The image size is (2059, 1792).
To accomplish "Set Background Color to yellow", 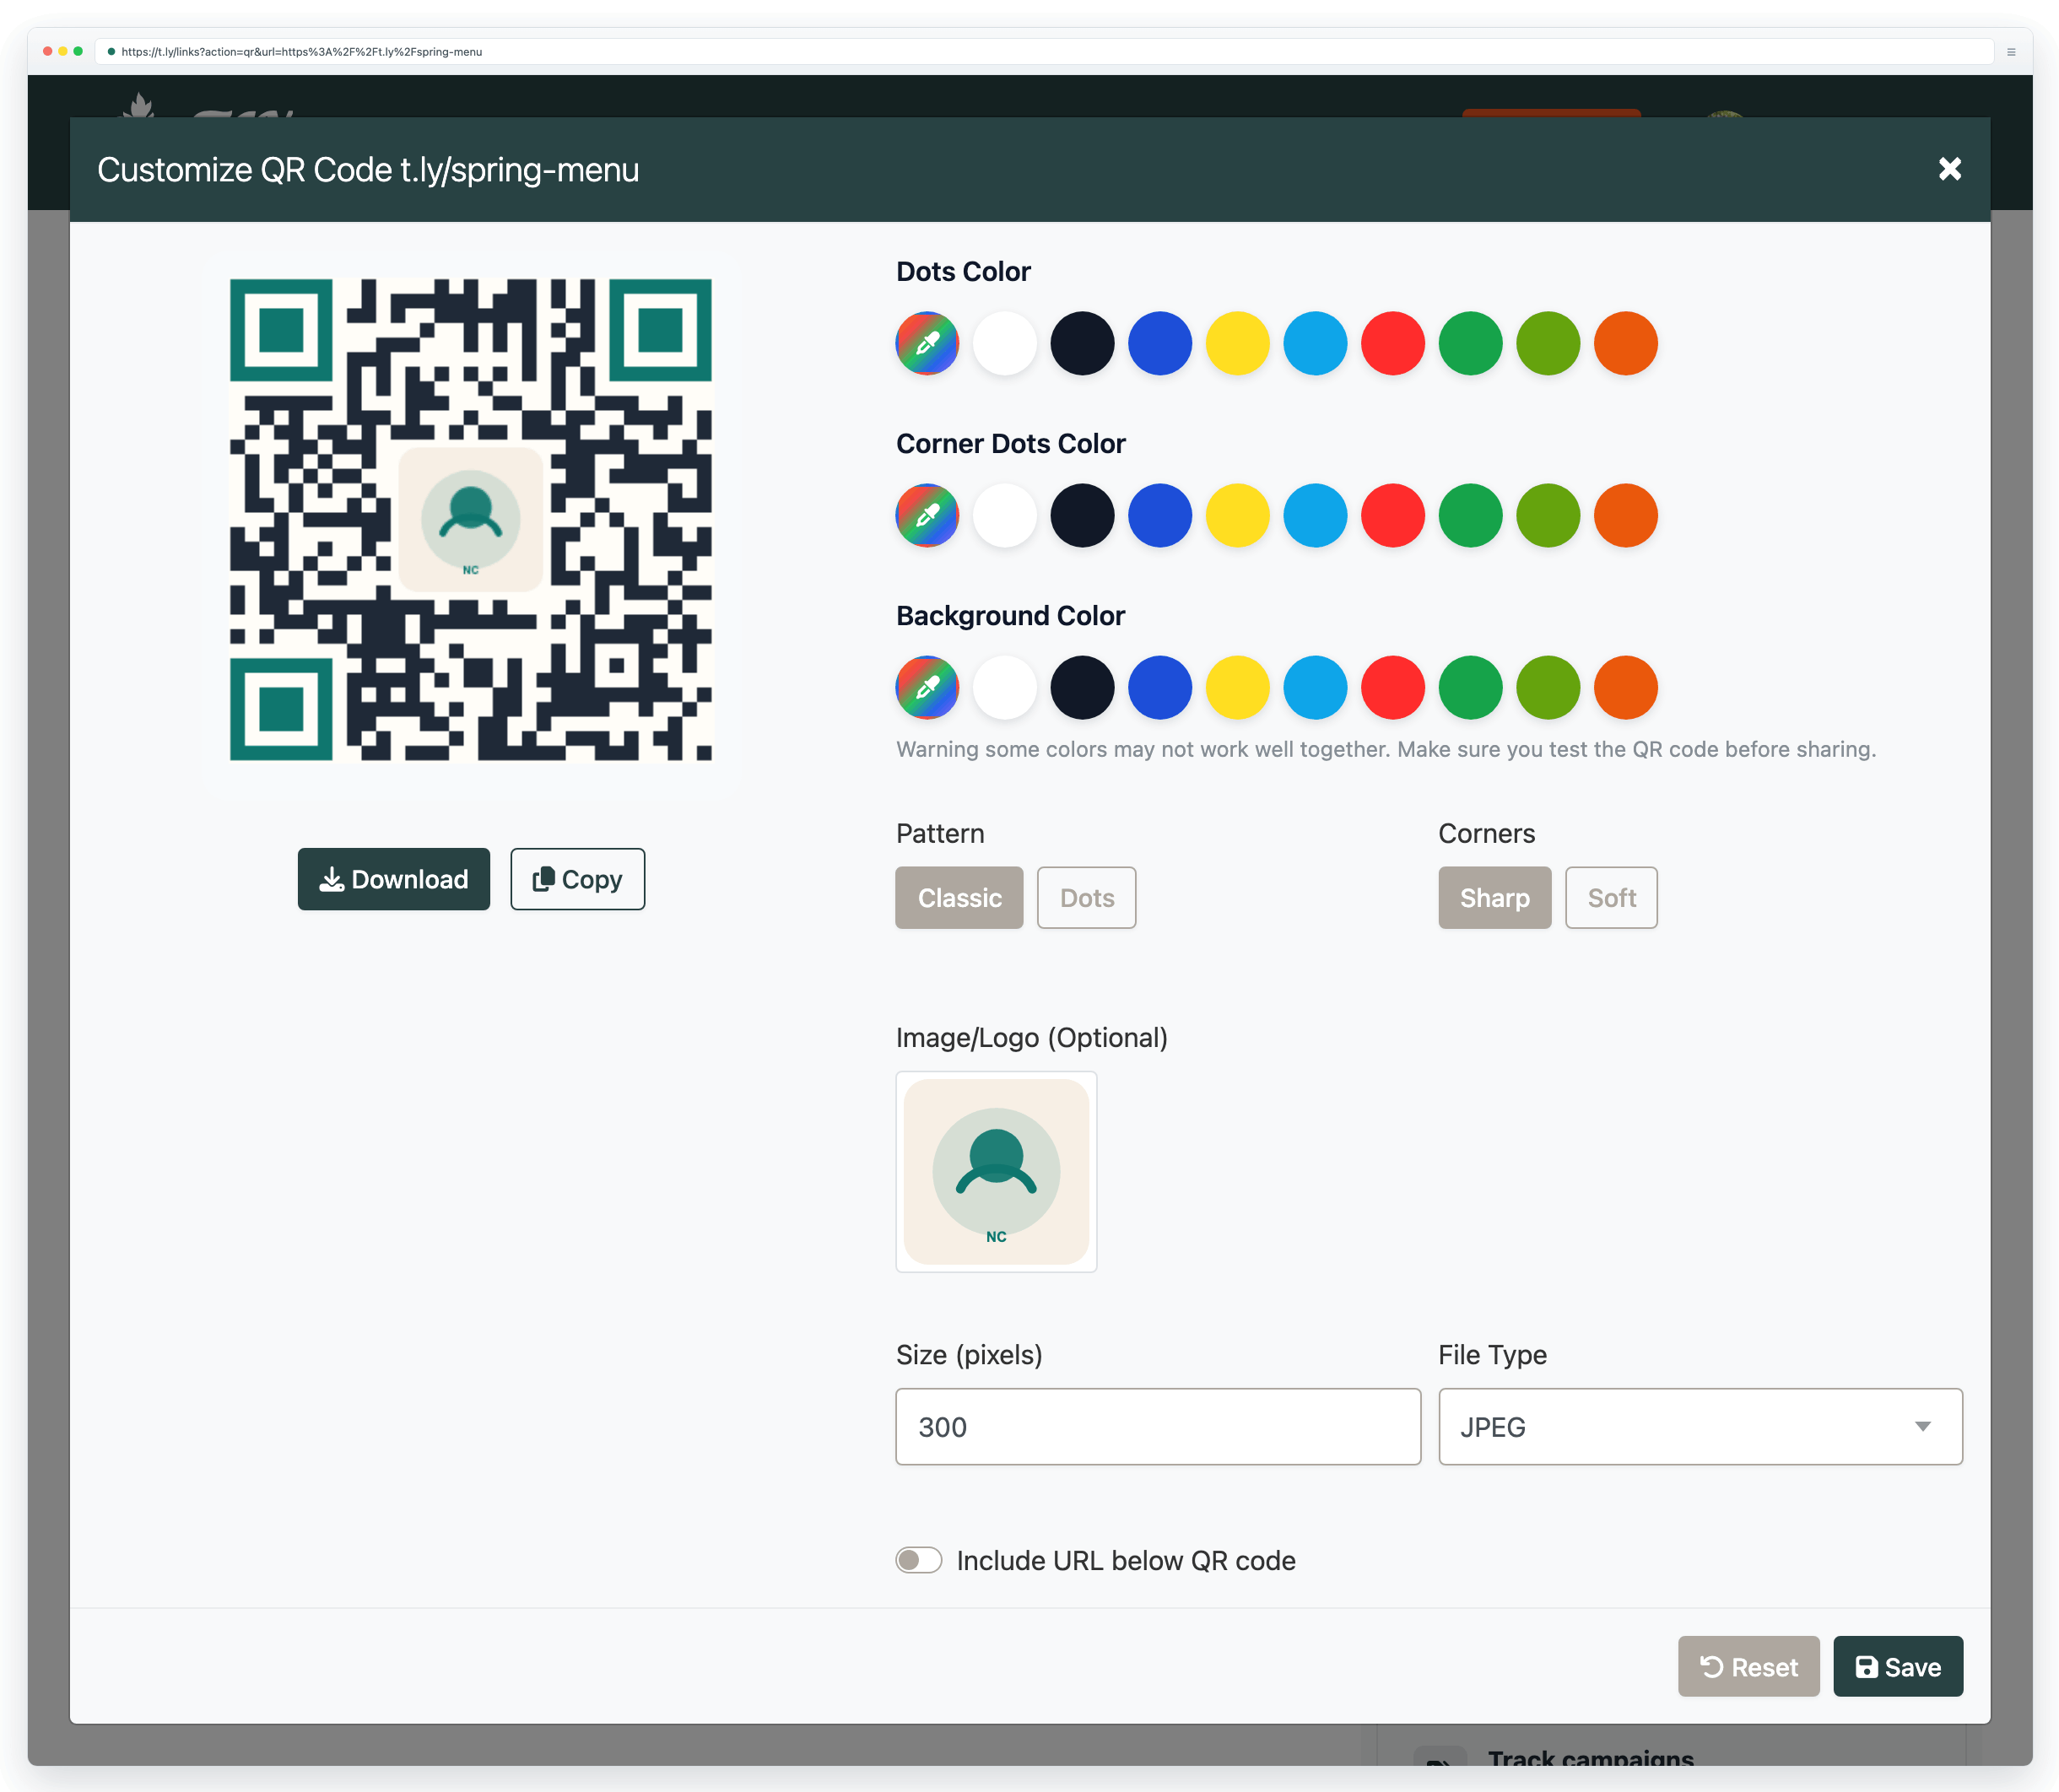I will pyautogui.click(x=1238, y=687).
